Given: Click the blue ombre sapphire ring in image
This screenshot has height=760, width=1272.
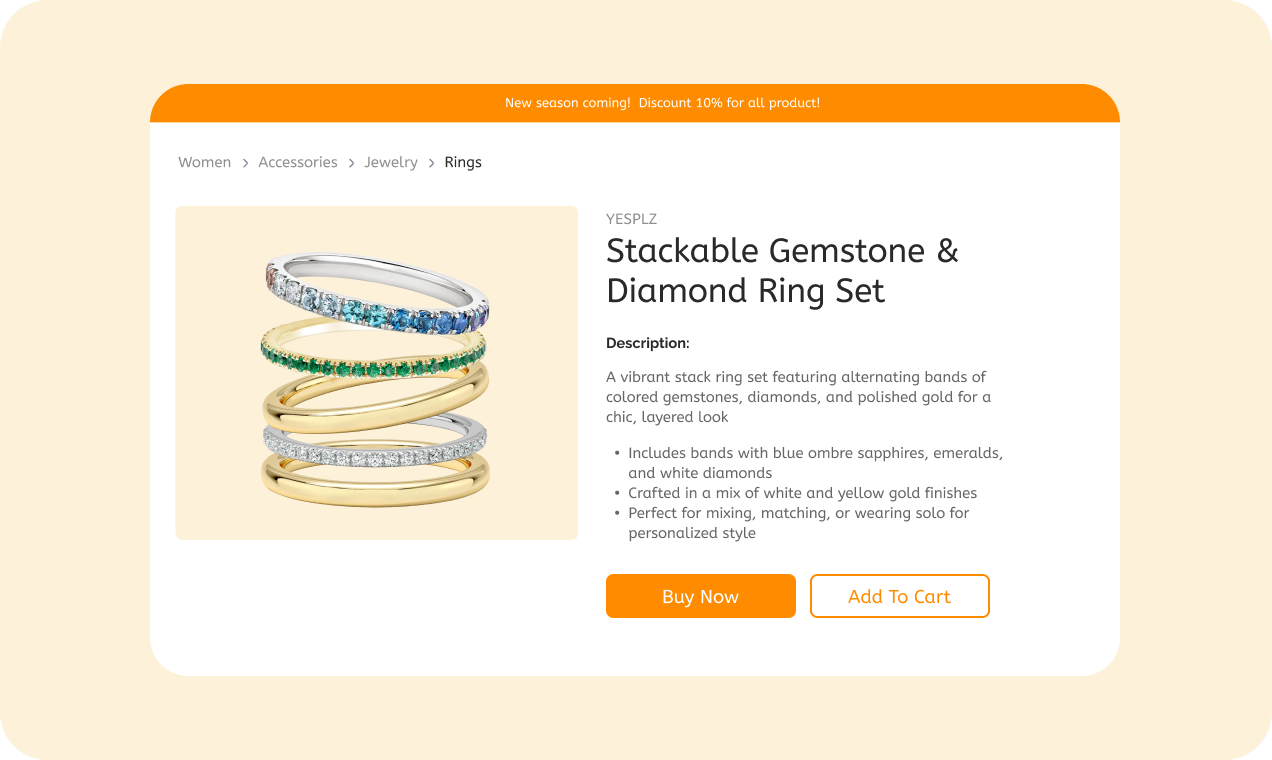Looking at the screenshot, I should click(x=377, y=293).
